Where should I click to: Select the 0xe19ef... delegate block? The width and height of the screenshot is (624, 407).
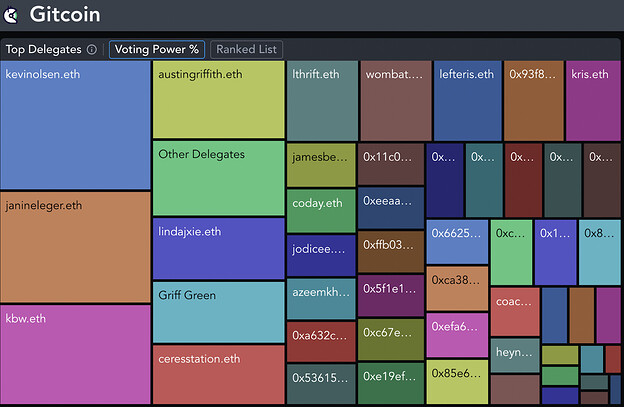tap(391, 383)
